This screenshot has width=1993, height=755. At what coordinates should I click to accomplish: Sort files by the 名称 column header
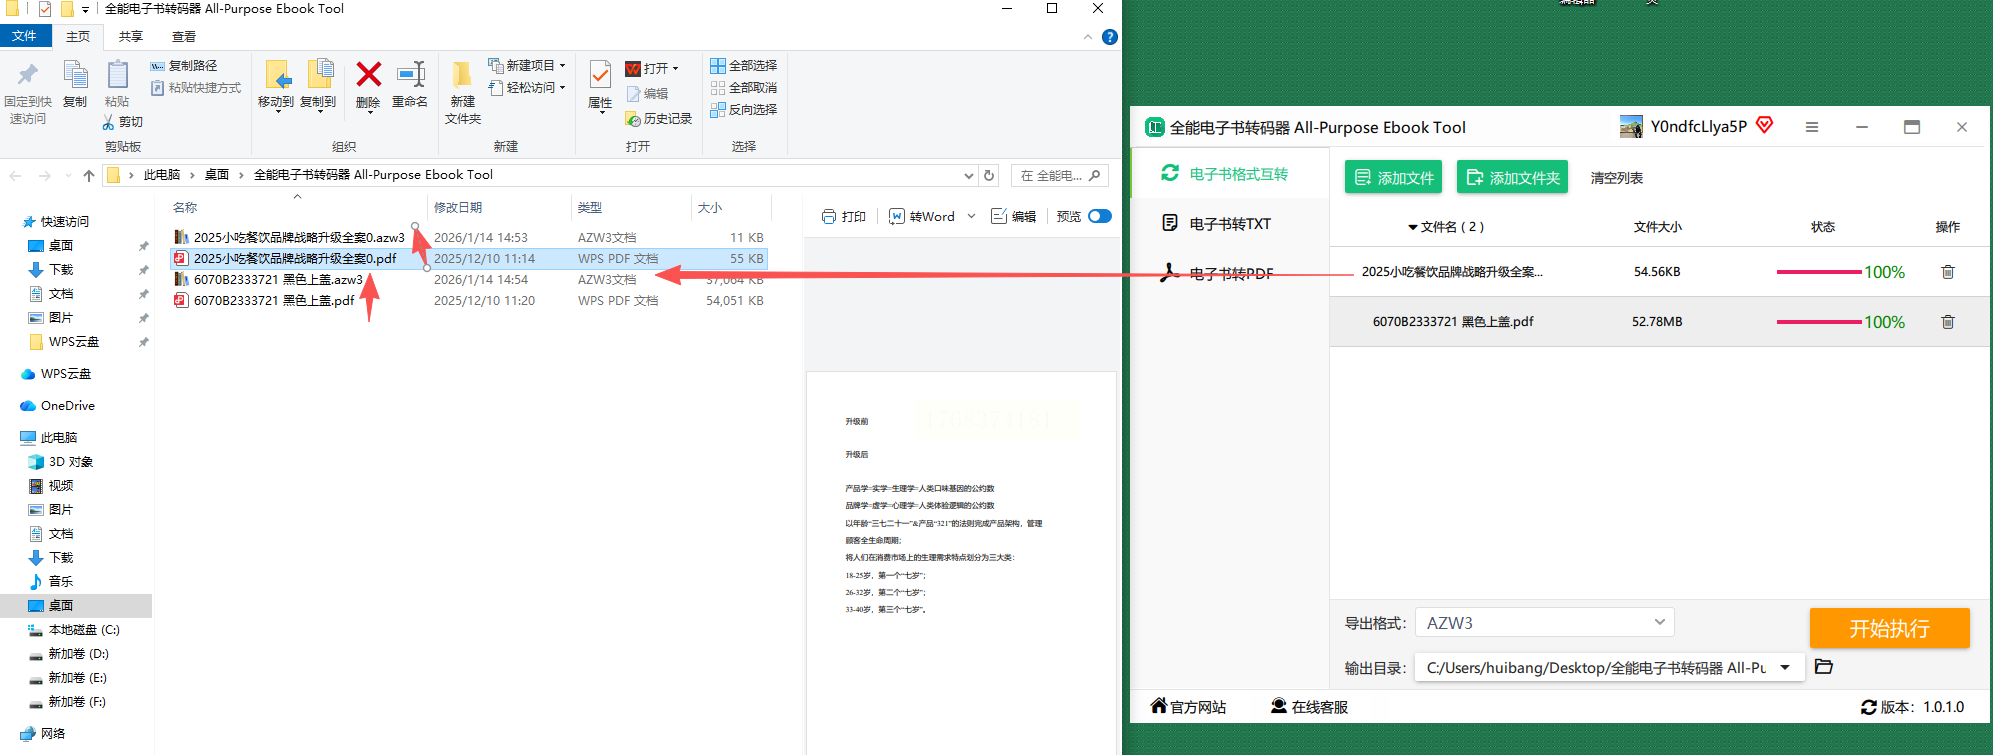(185, 208)
